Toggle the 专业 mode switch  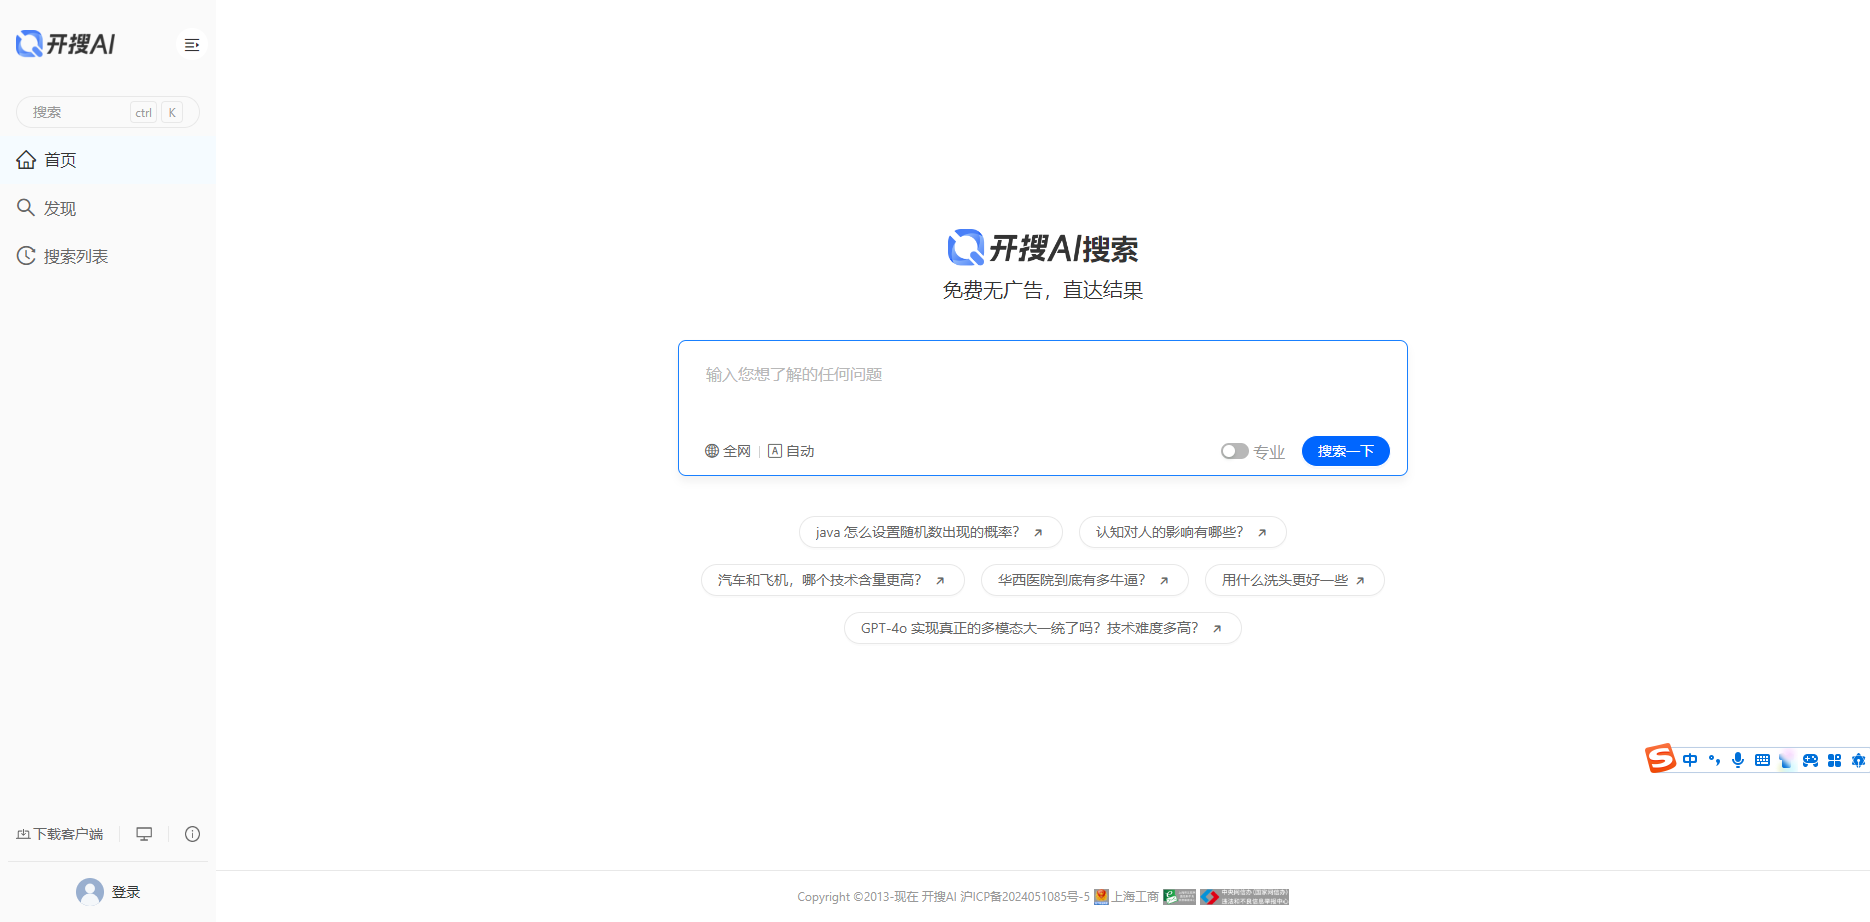click(1234, 451)
